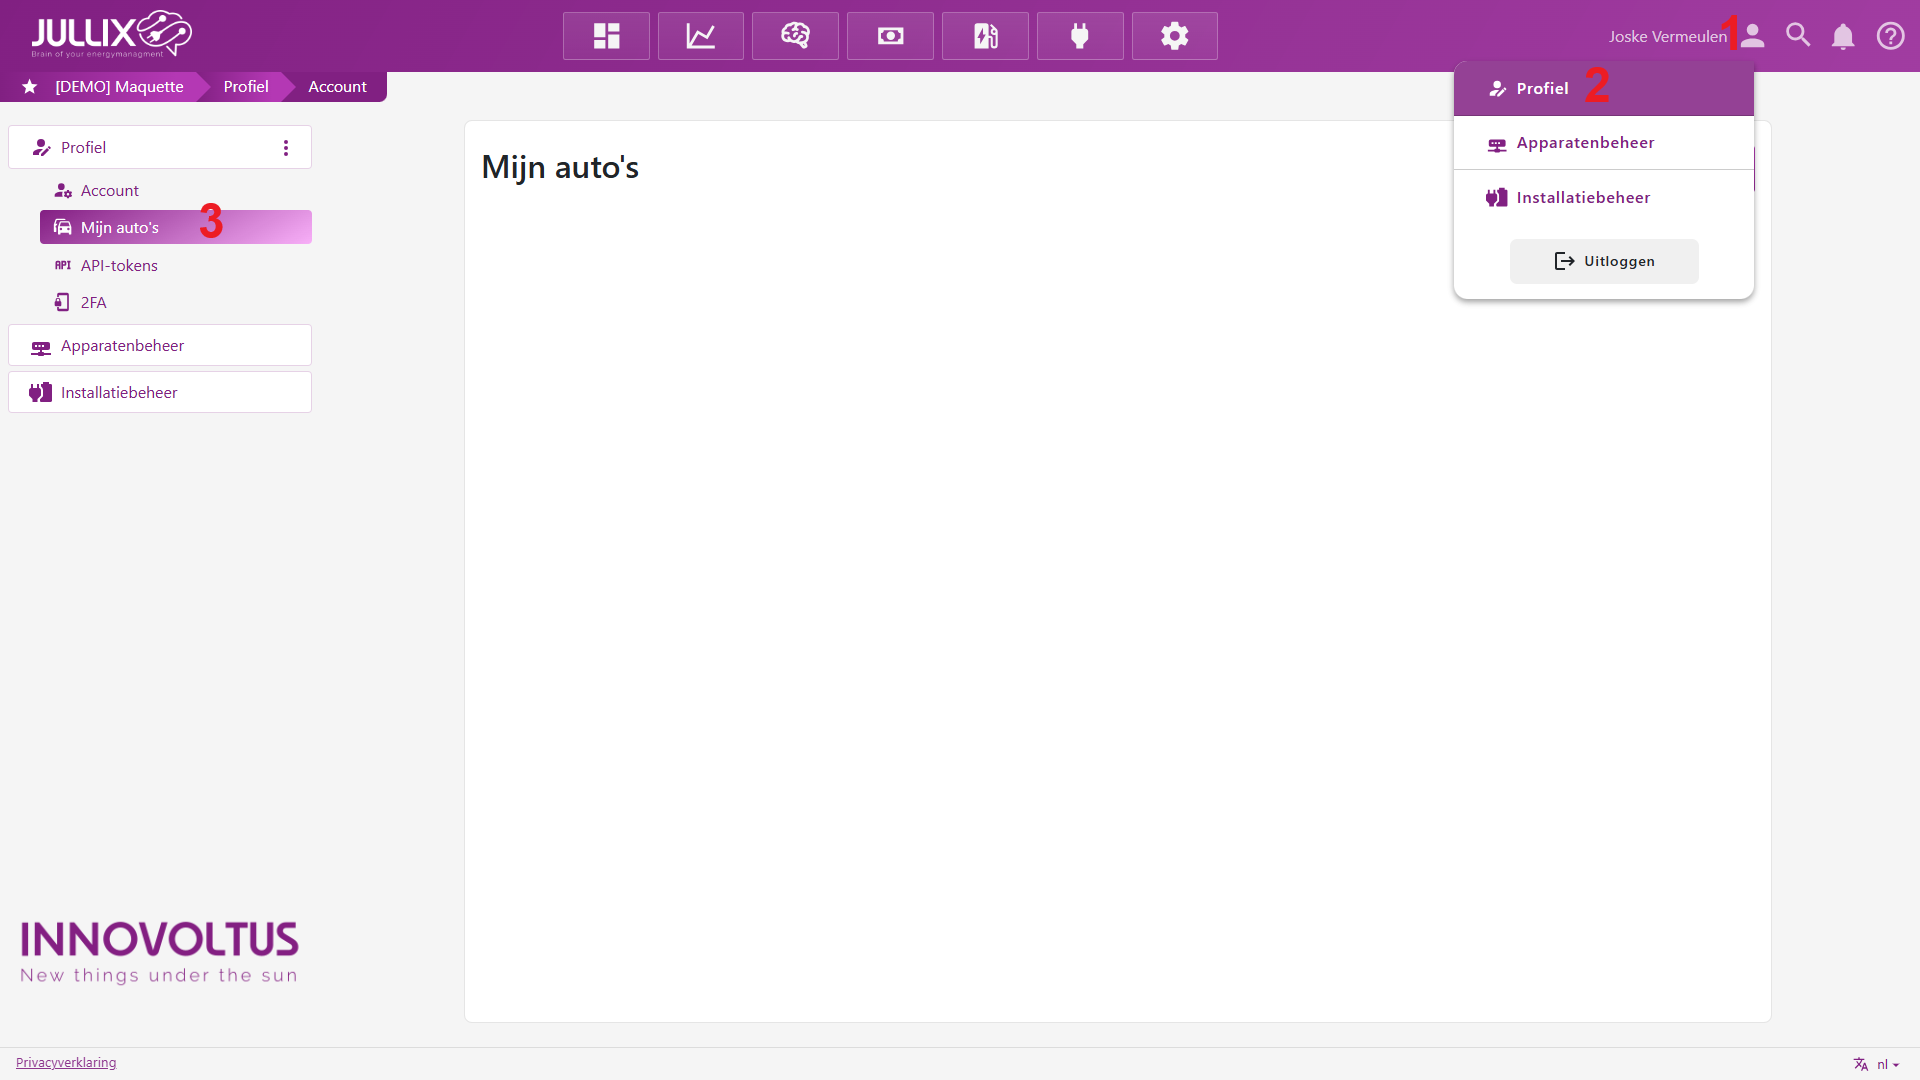This screenshot has height=1080, width=1920.
Task: Open the money tariff icon
Action: [890, 36]
